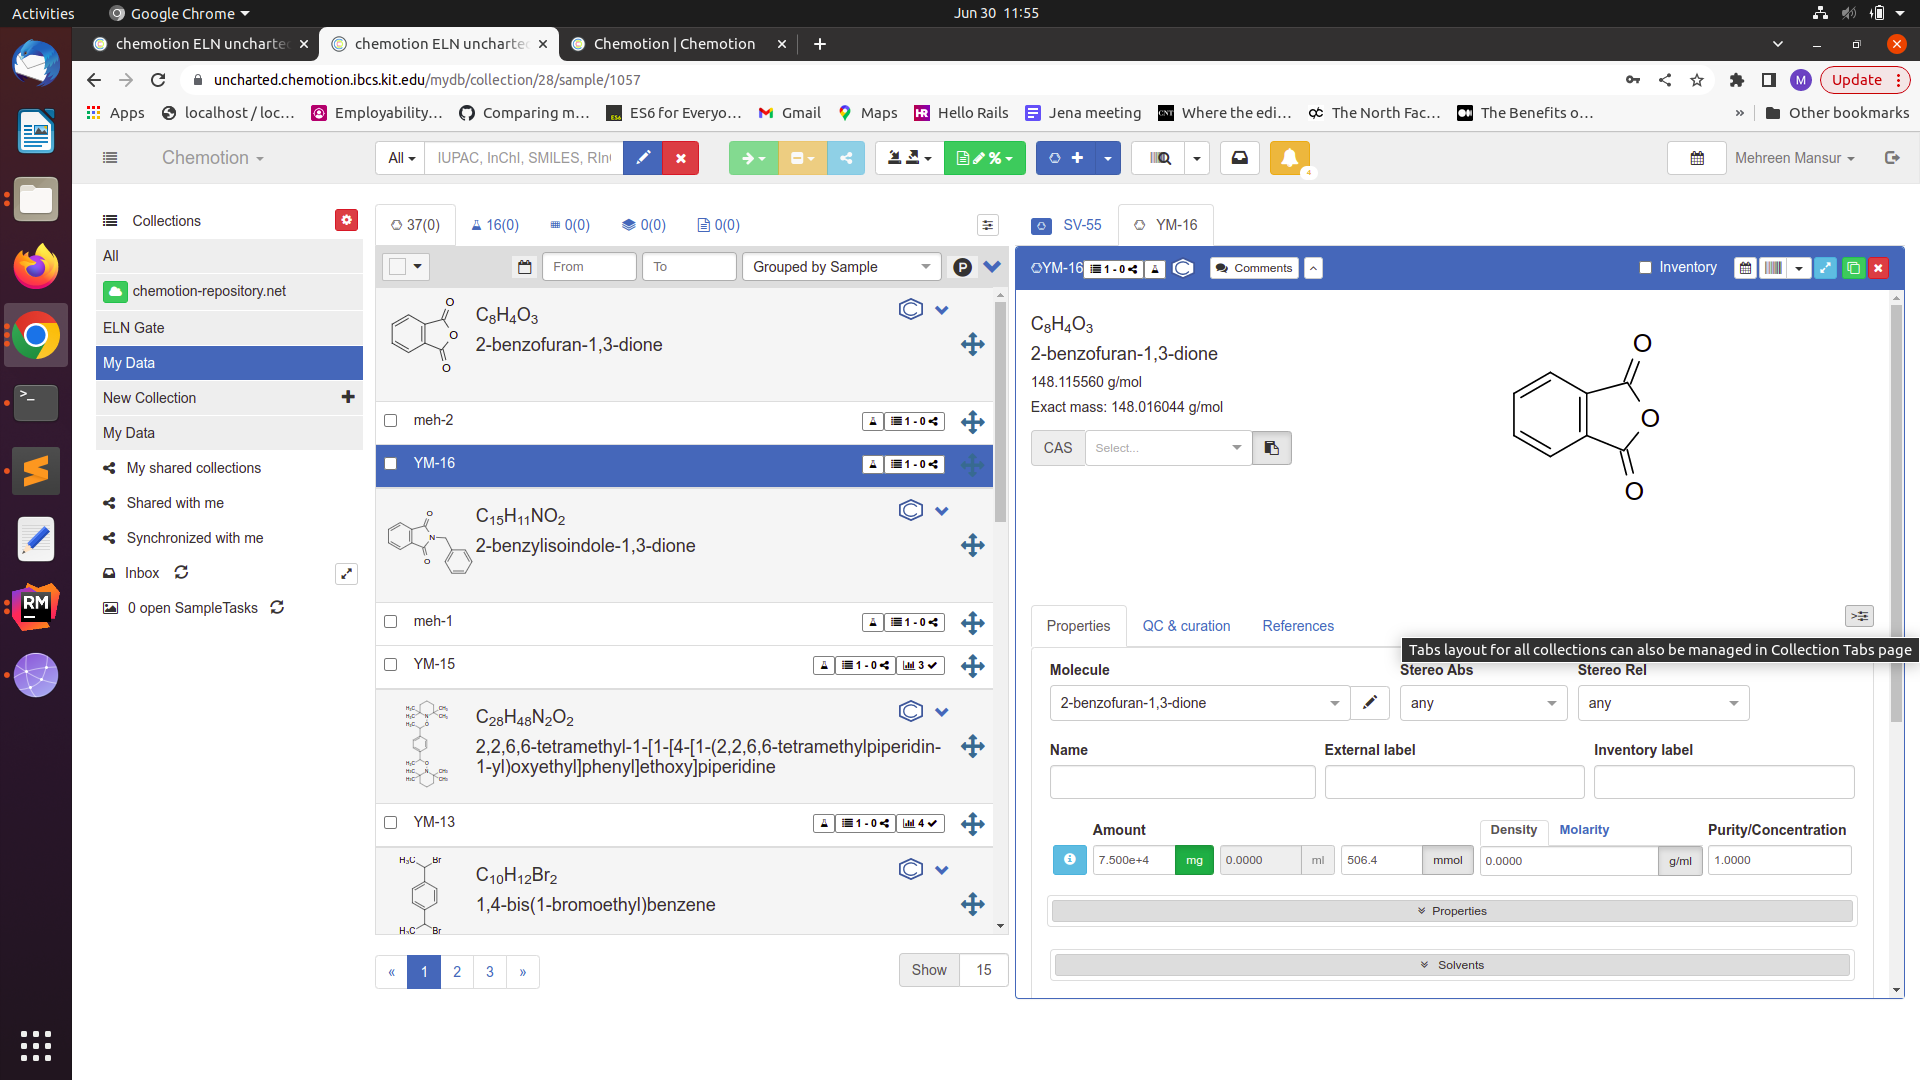Switch to QC & curation tab
The height and width of the screenshot is (1080, 1920).
[x=1186, y=626]
